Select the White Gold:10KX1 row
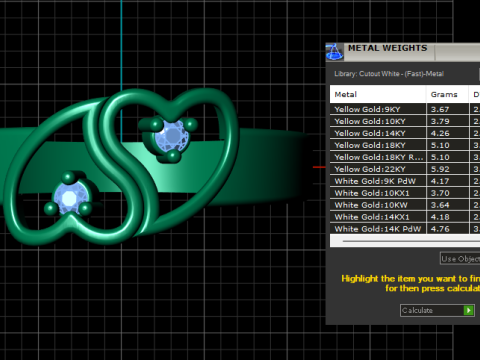 405,193
